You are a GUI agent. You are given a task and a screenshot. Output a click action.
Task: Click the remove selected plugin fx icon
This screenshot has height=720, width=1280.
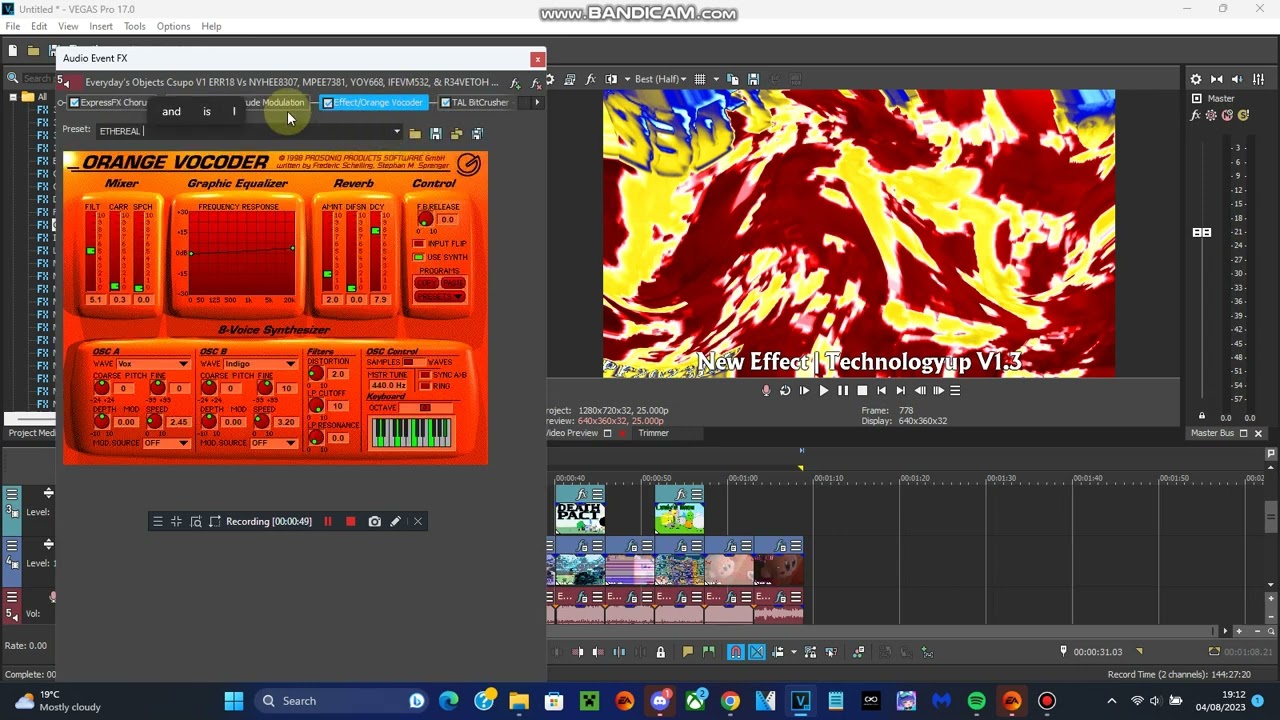(536, 83)
